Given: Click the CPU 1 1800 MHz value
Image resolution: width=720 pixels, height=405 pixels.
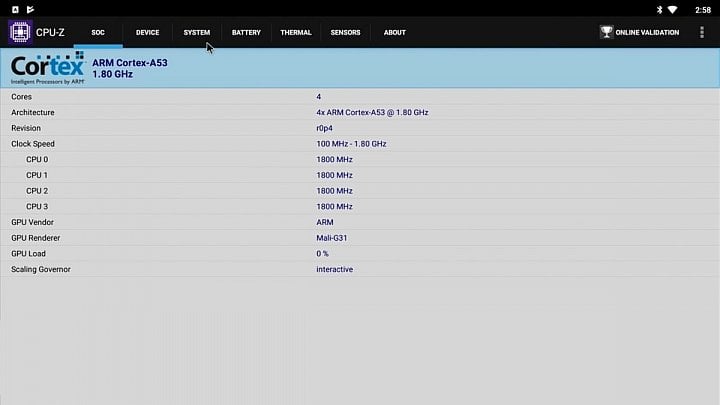Looking at the screenshot, I should click(x=334, y=175).
